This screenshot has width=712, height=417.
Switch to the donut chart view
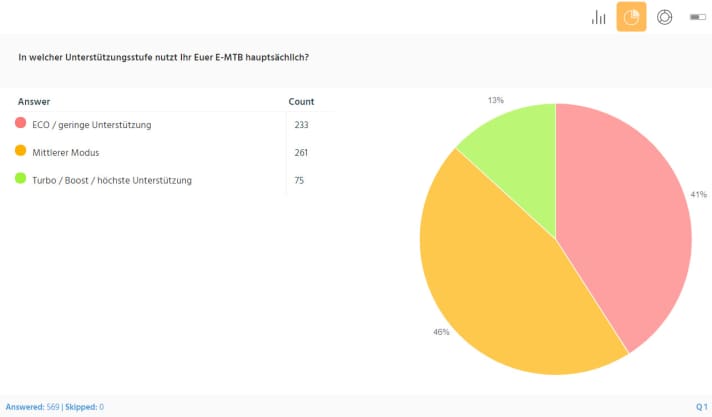point(664,17)
